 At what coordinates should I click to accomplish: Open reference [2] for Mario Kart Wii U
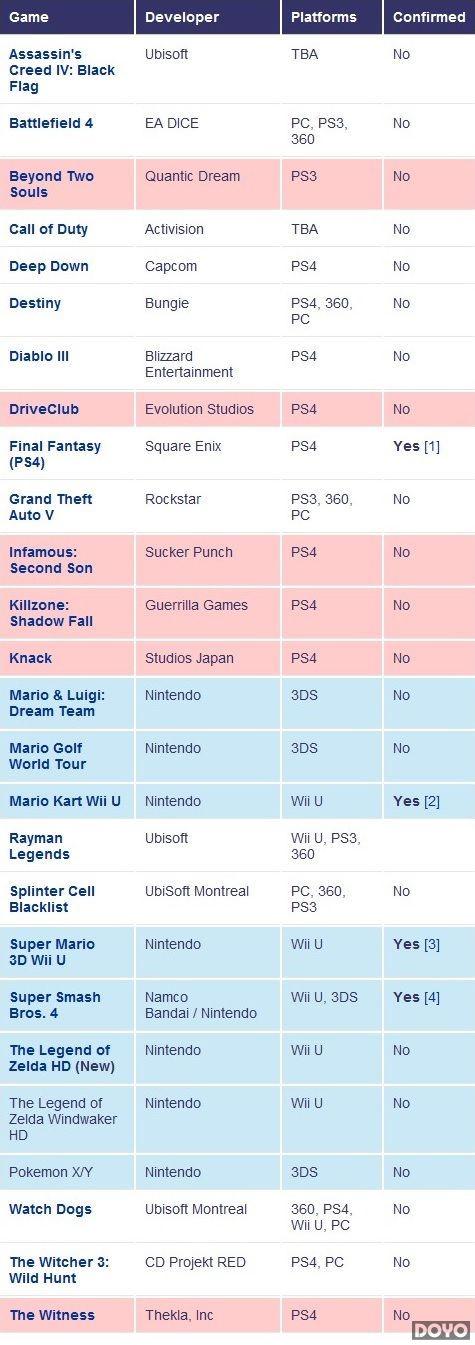tap(431, 801)
